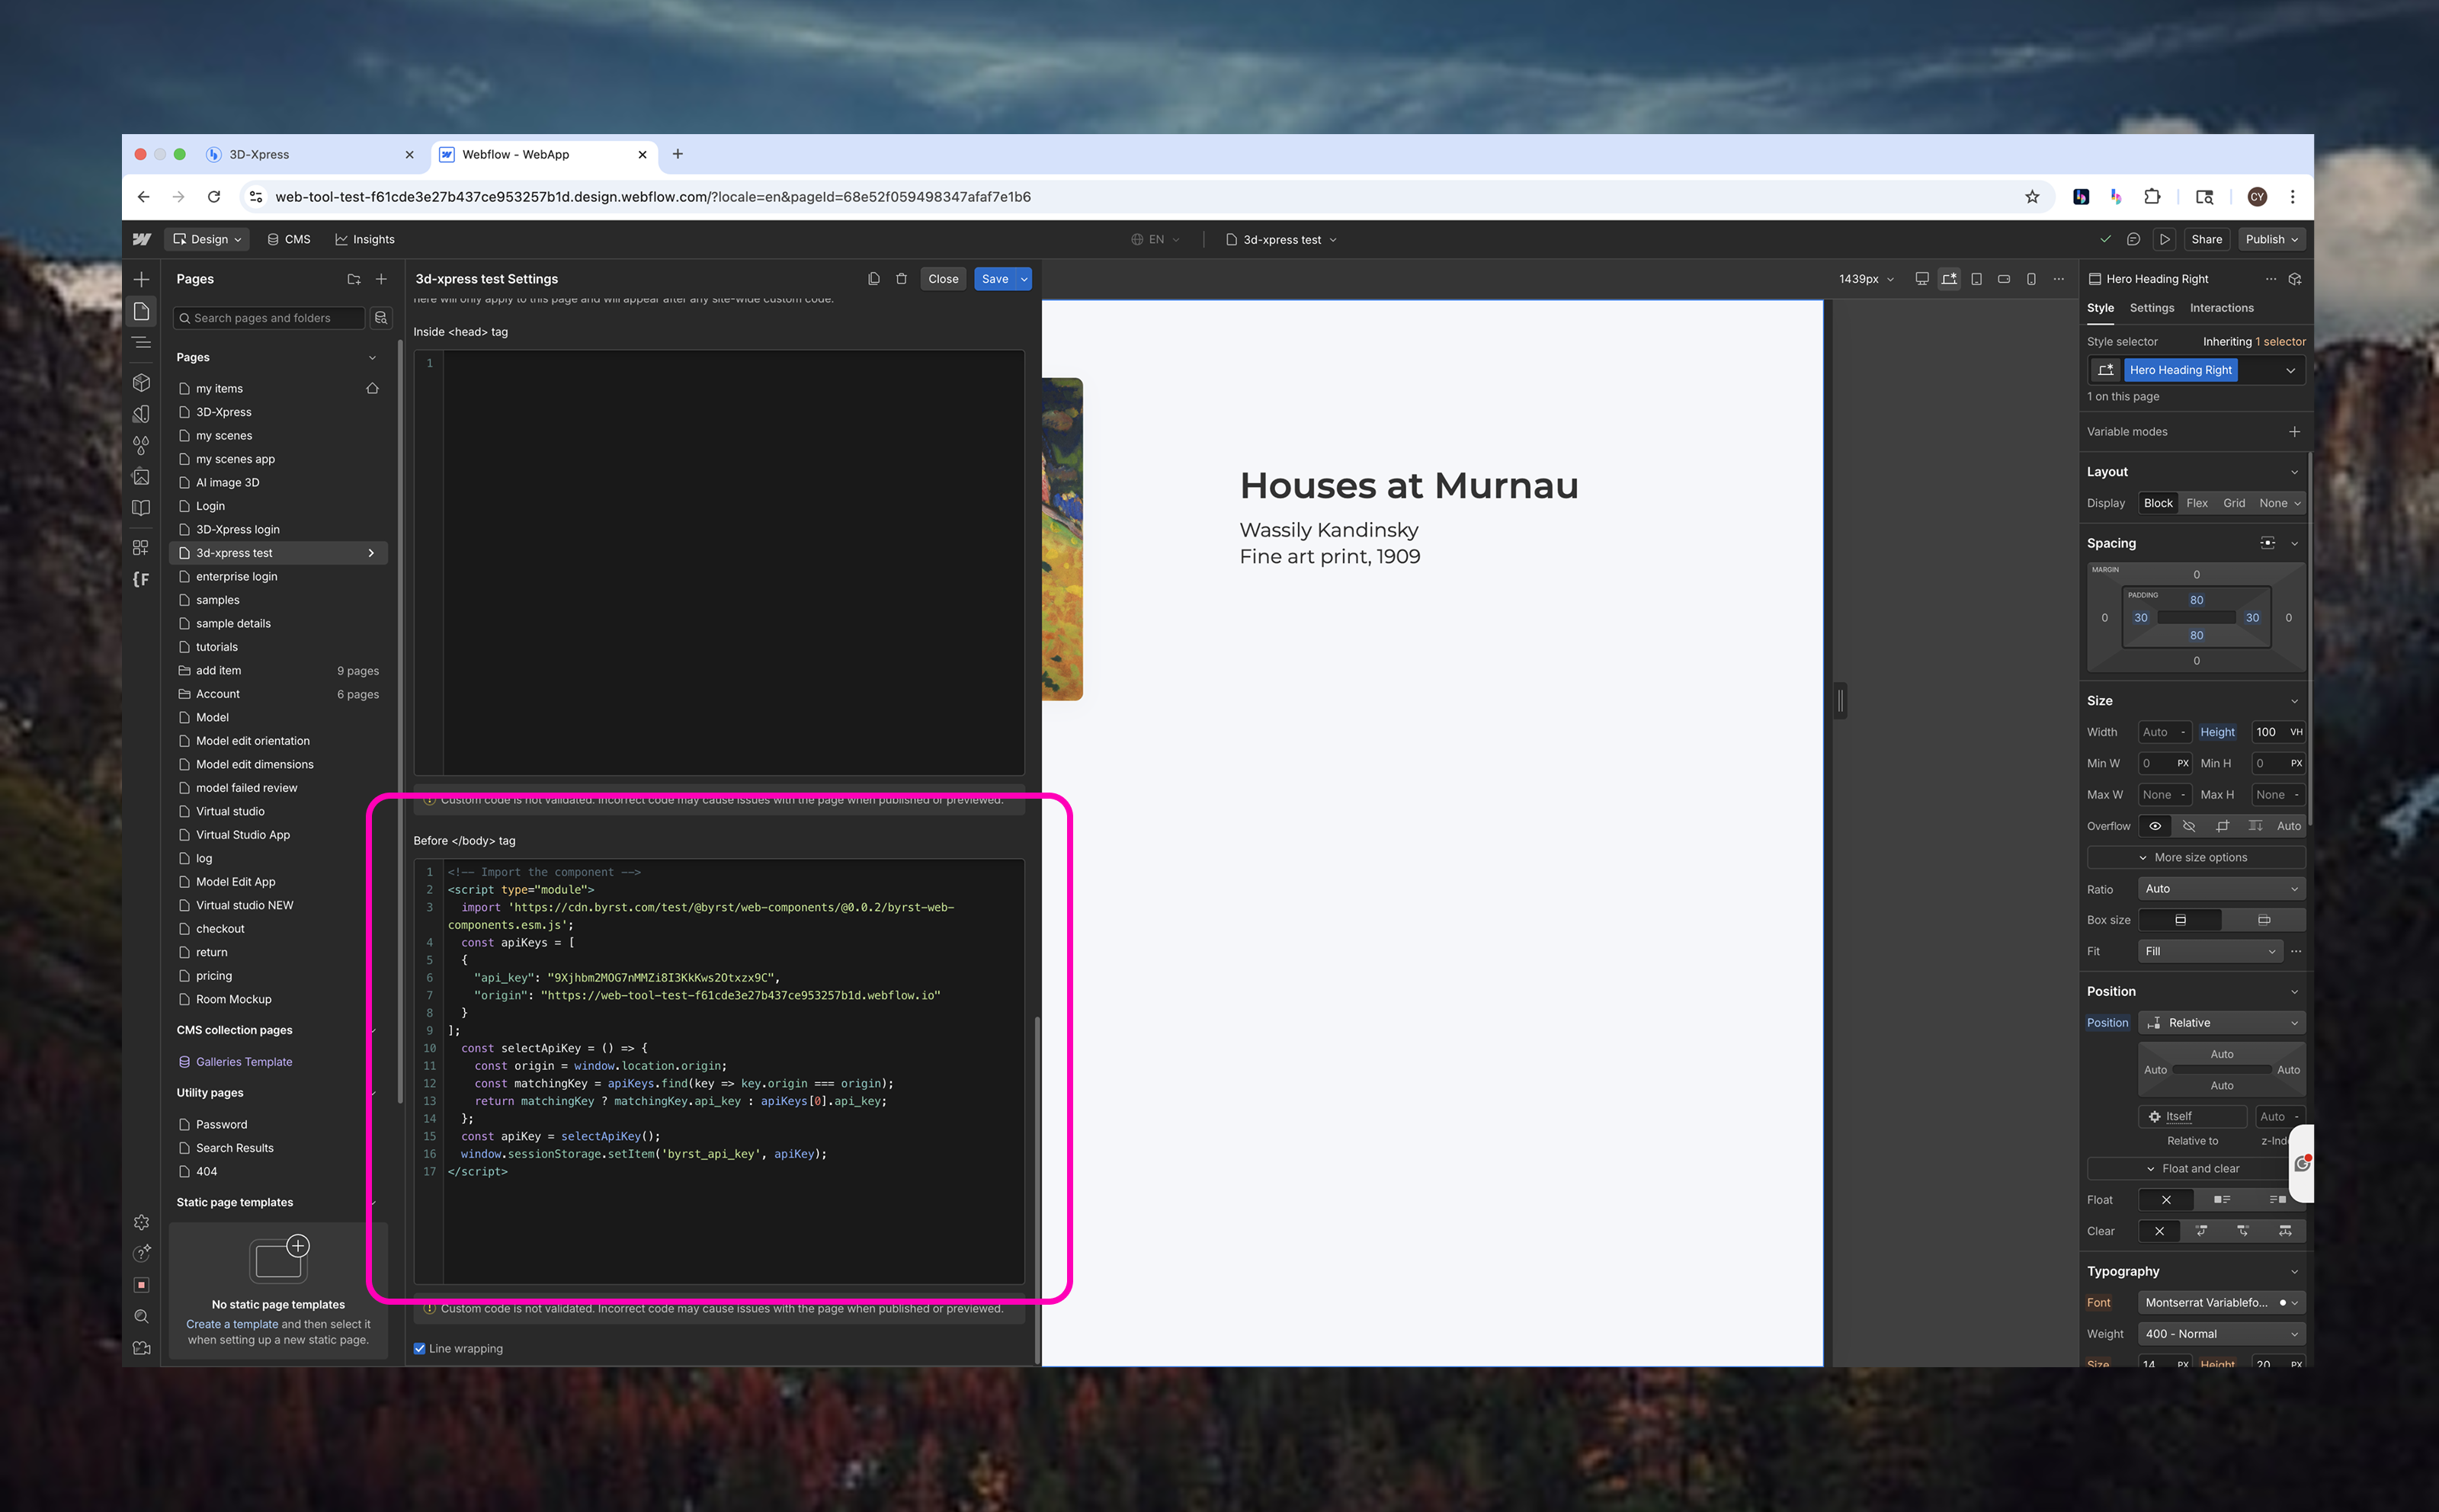Click the Close button in page settings
This screenshot has height=1512, width=2439.
(x=942, y=279)
